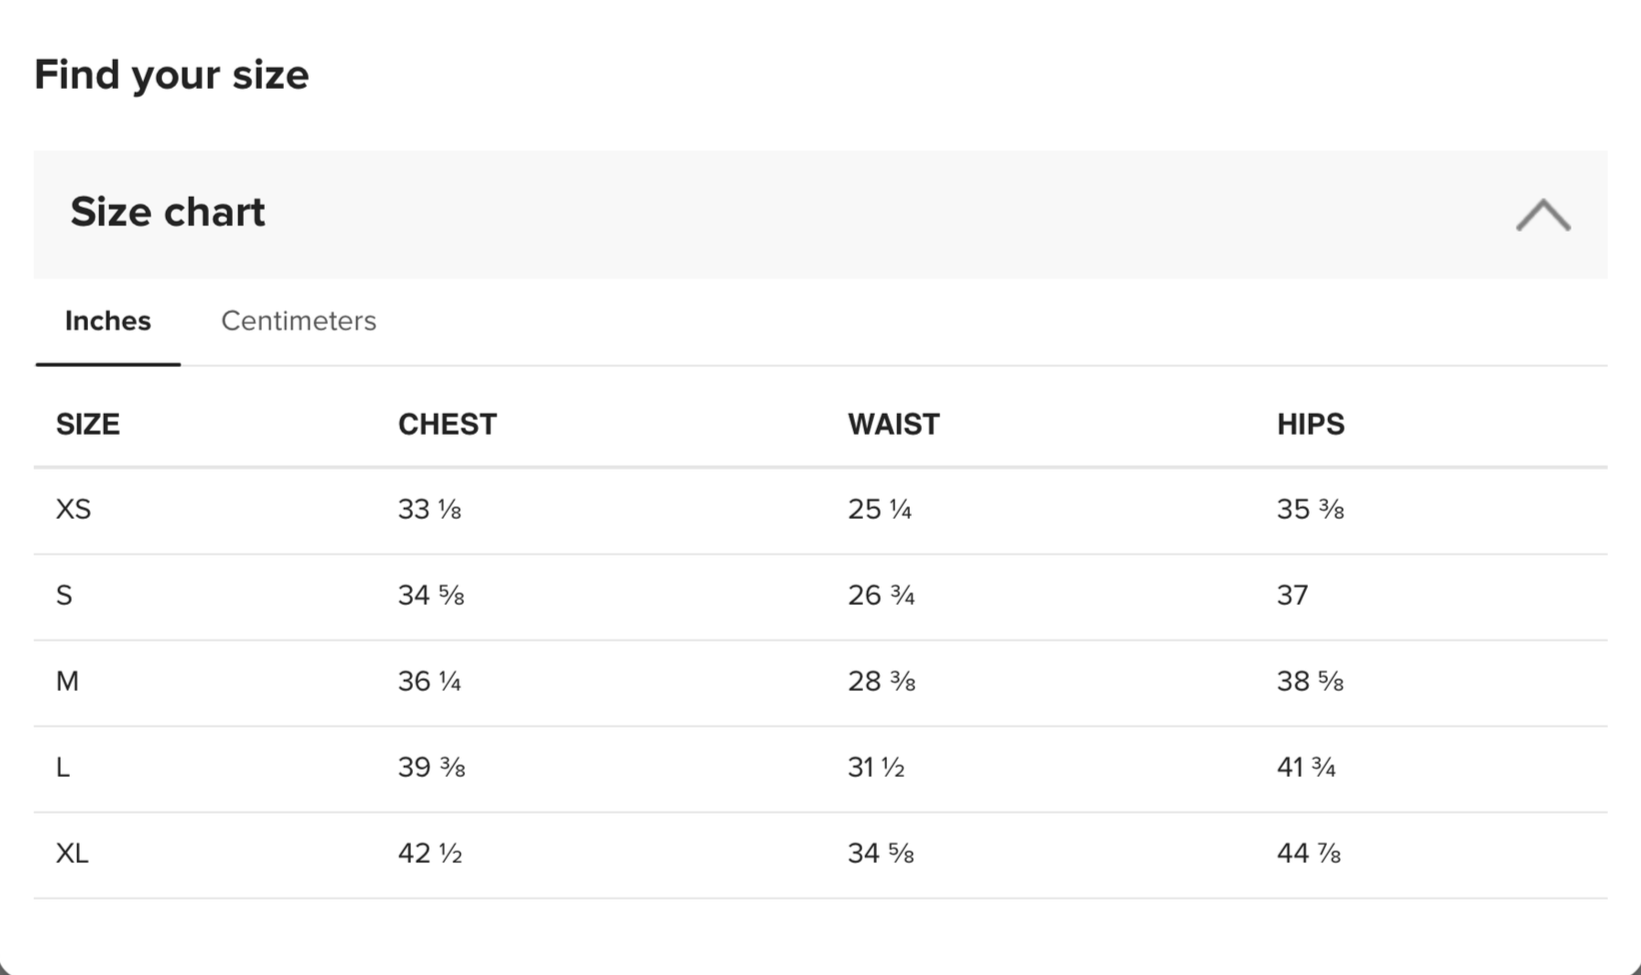This screenshot has height=975, width=1641.
Task: Select the S size row label
Action: pyautogui.click(x=64, y=595)
